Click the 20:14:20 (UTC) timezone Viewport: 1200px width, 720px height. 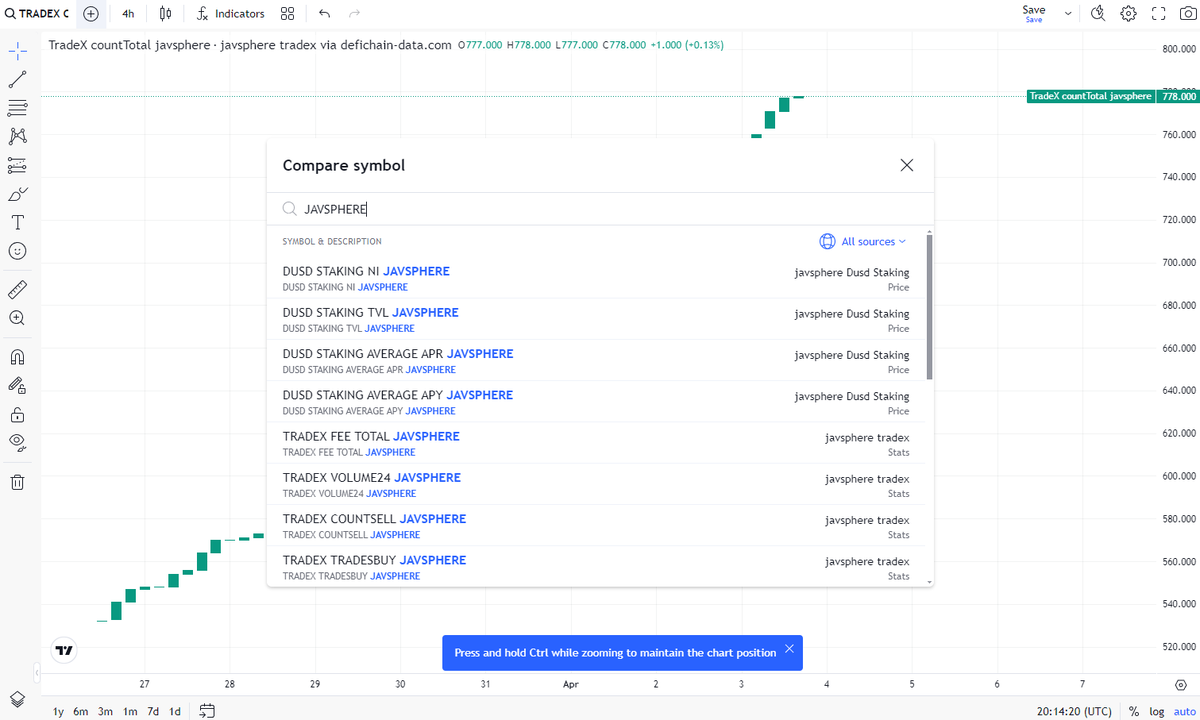[1074, 711]
